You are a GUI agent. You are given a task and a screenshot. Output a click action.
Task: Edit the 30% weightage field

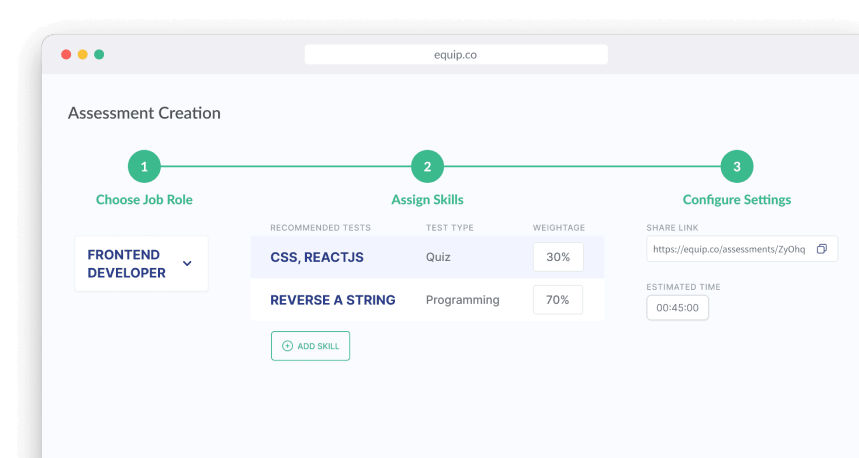pyautogui.click(x=557, y=257)
